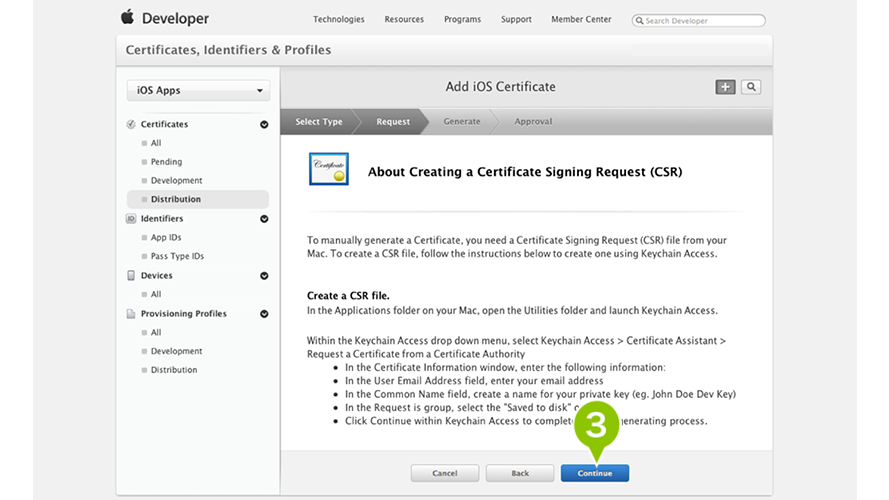Image resolution: width=889 pixels, height=500 pixels.
Task: Open the Technologies menu
Action: (x=338, y=19)
